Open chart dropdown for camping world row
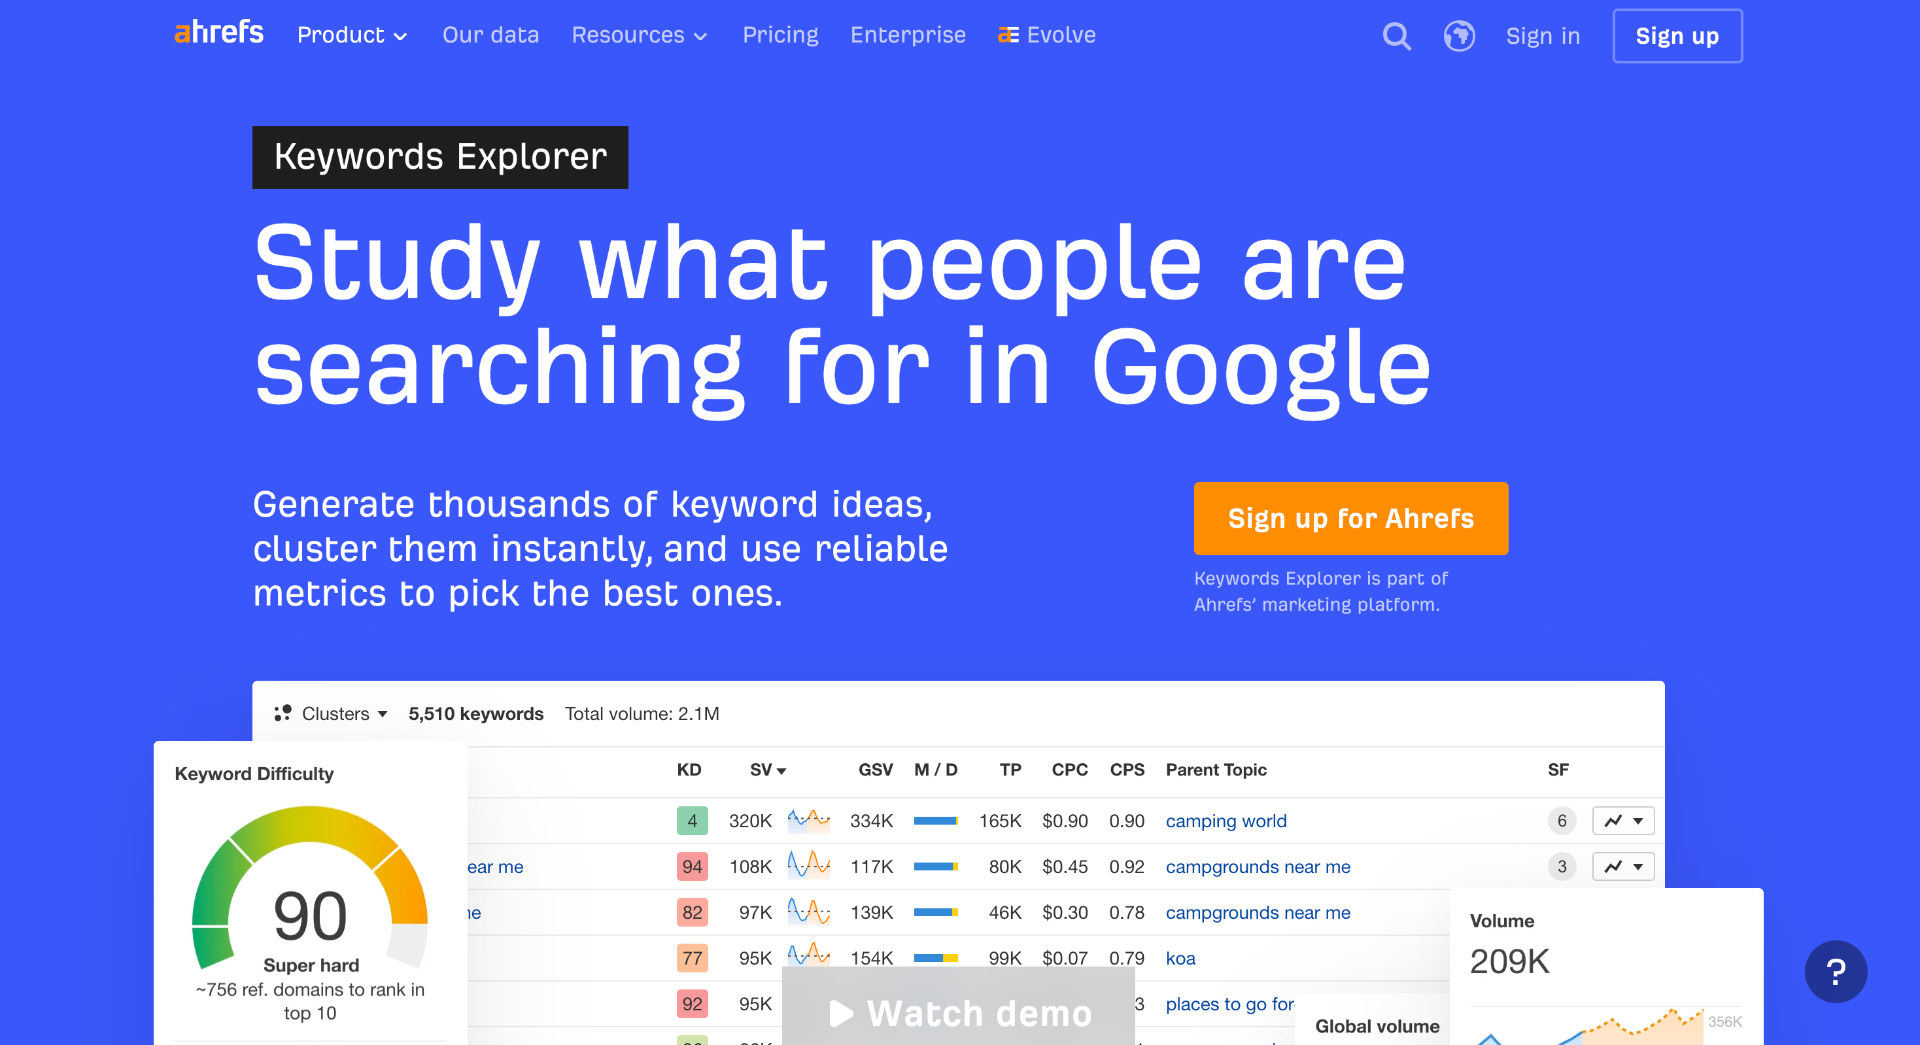The height and width of the screenshot is (1045, 1920). pyautogui.click(x=1623, y=821)
